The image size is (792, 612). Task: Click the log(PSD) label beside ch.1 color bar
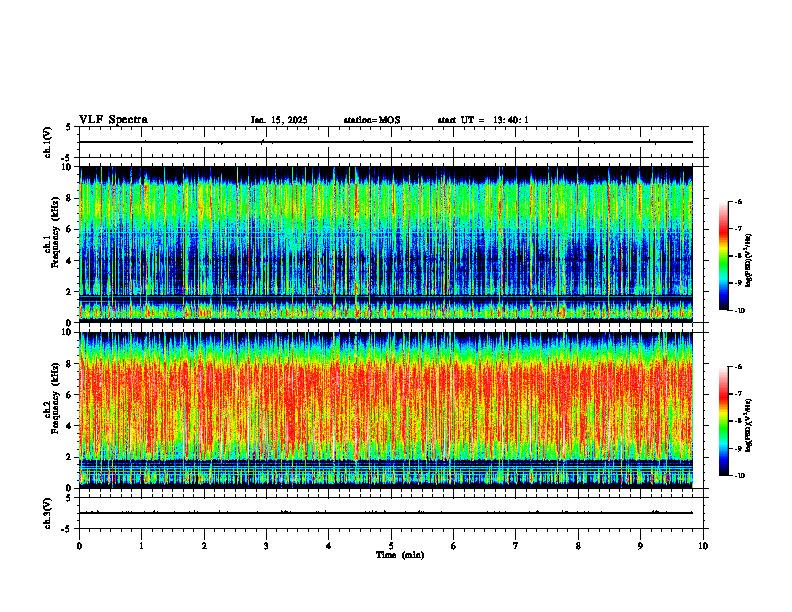click(x=749, y=261)
